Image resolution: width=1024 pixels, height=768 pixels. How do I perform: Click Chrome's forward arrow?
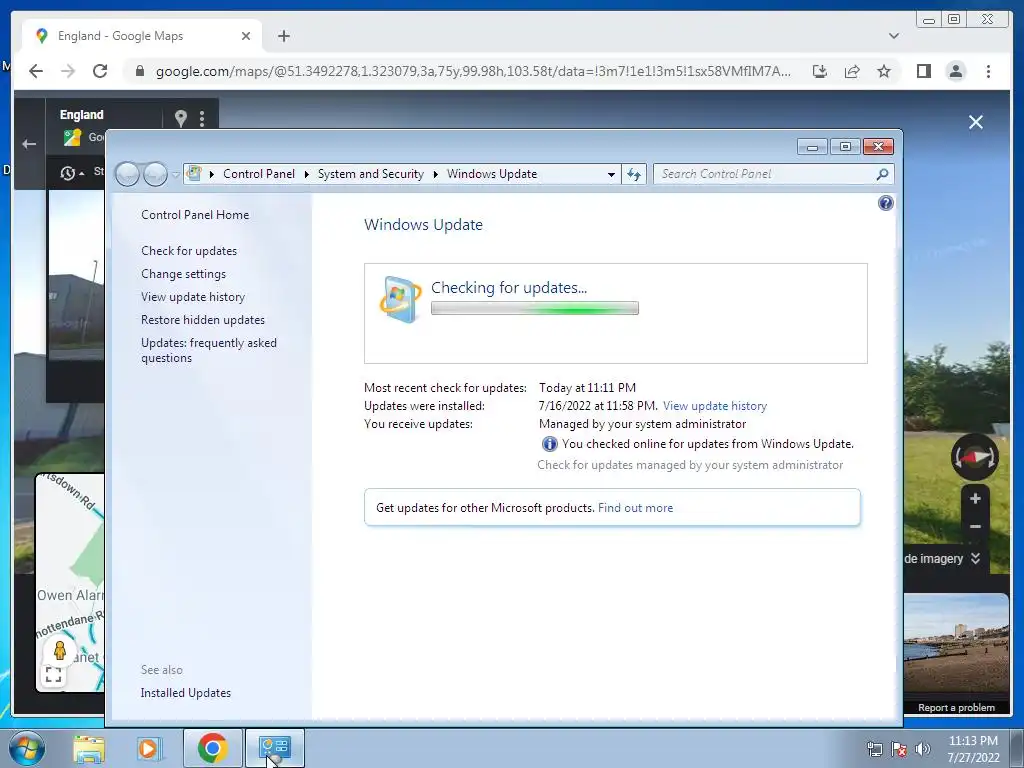click(x=68, y=71)
